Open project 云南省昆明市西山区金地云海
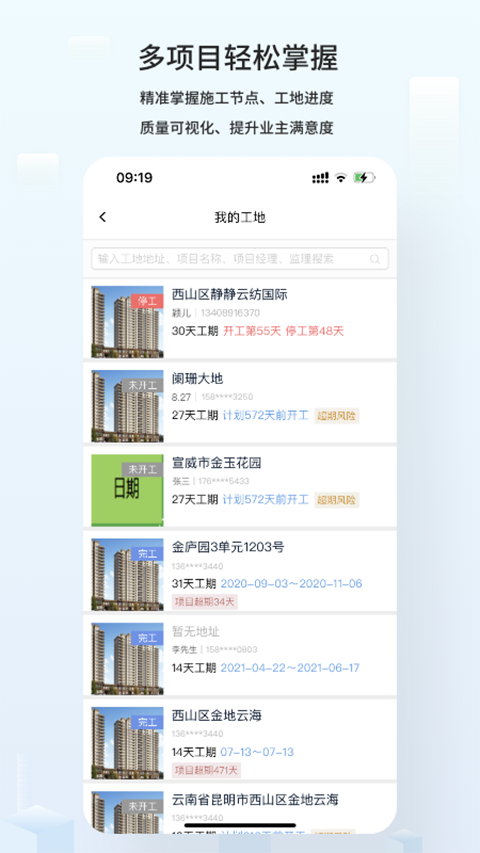The image size is (480, 853). [255, 800]
